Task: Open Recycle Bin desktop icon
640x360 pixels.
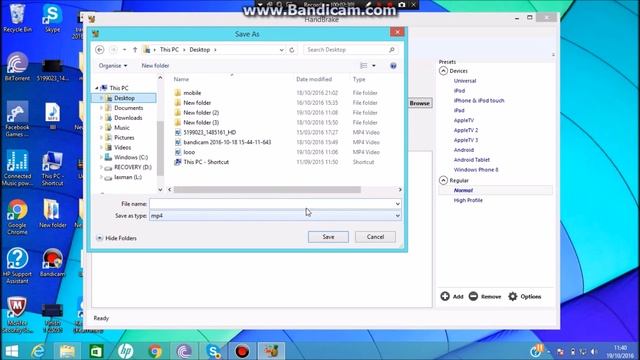Action: pyautogui.click(x=17, y=18)
